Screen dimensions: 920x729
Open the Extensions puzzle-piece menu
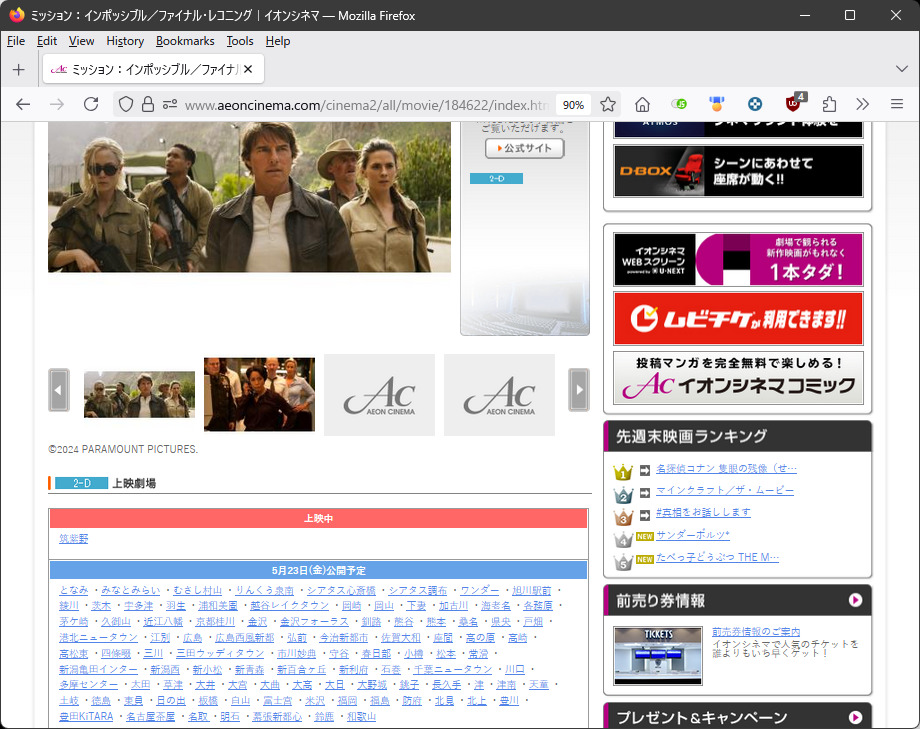(829, 104)
